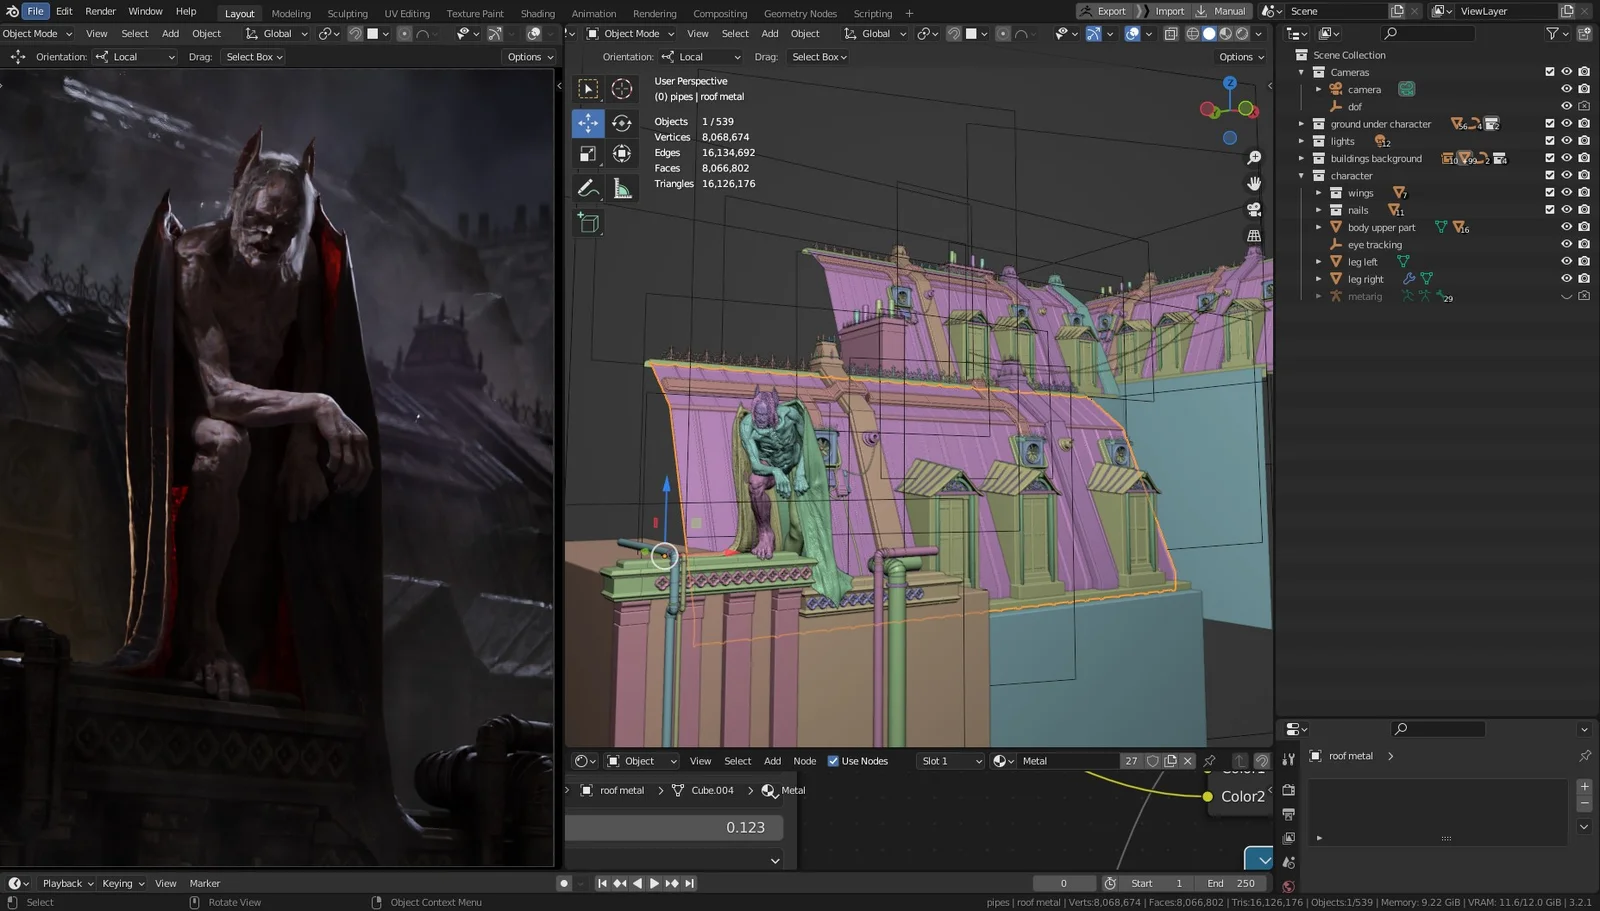The width and height of the screenshot is (1600, 911).
Task: Open the Object Mode dropdown
Action: click(x=630, y=33)
